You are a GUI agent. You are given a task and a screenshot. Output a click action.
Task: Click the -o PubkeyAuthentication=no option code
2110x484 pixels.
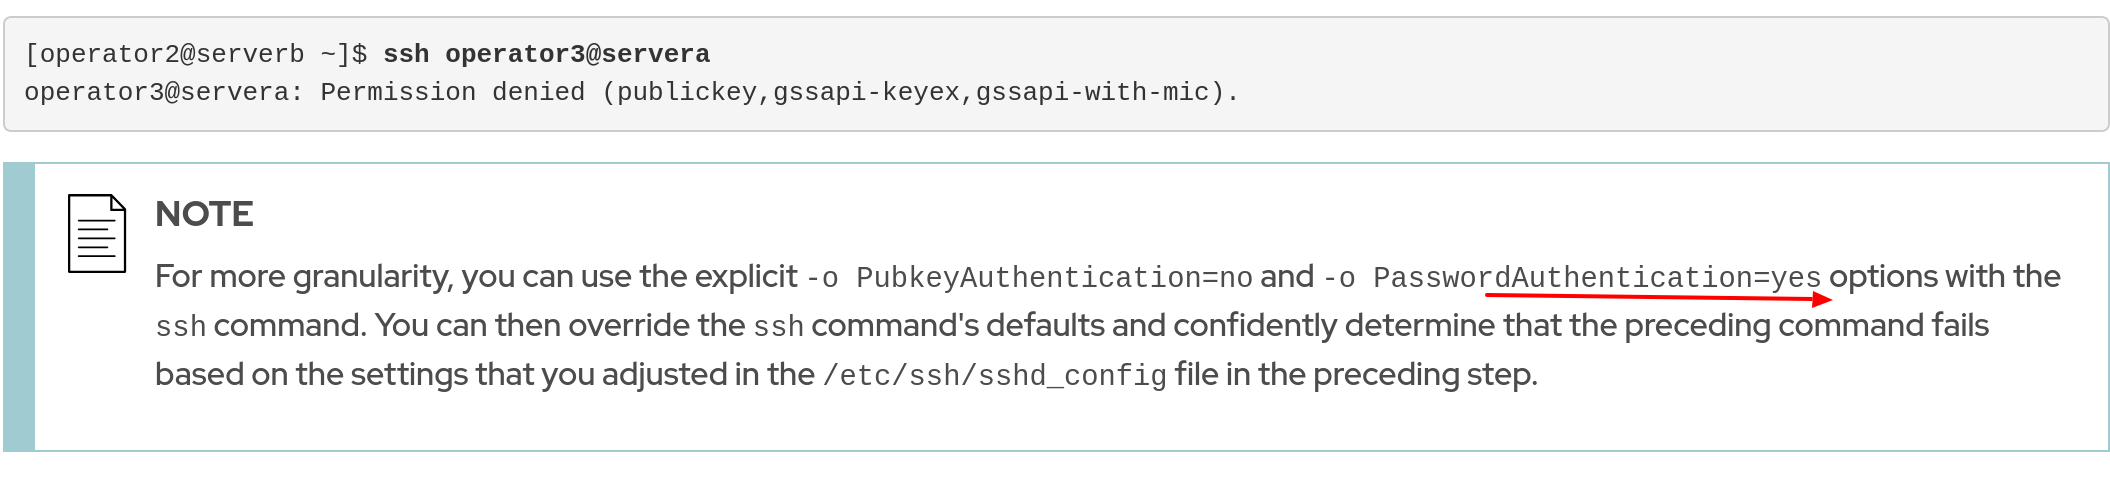[x=1029, y=277]
